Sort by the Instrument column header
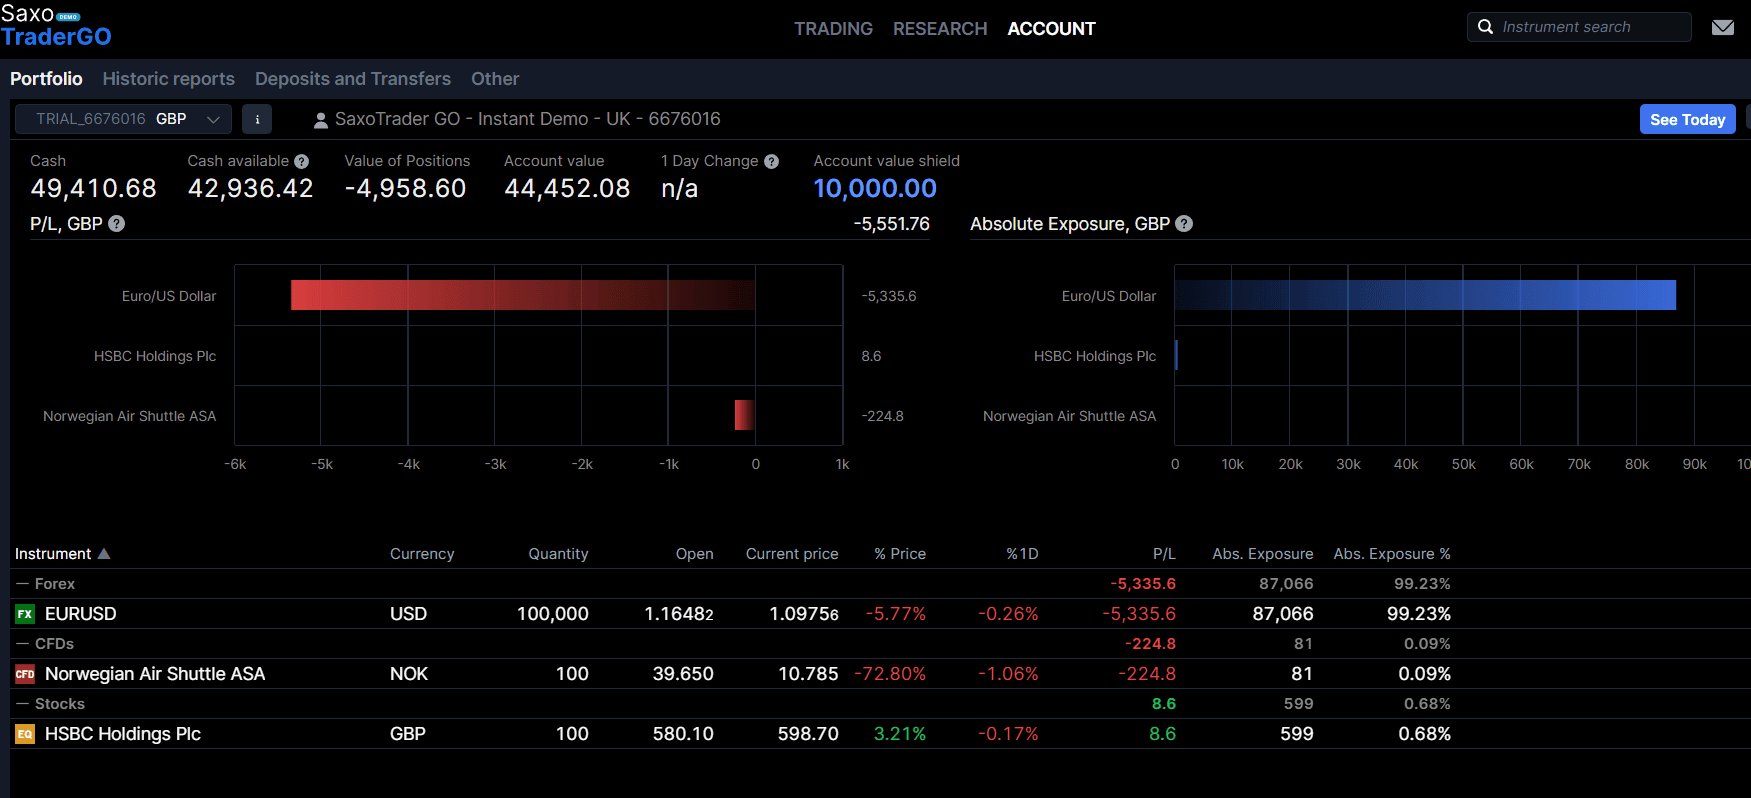 click(53, 554)
